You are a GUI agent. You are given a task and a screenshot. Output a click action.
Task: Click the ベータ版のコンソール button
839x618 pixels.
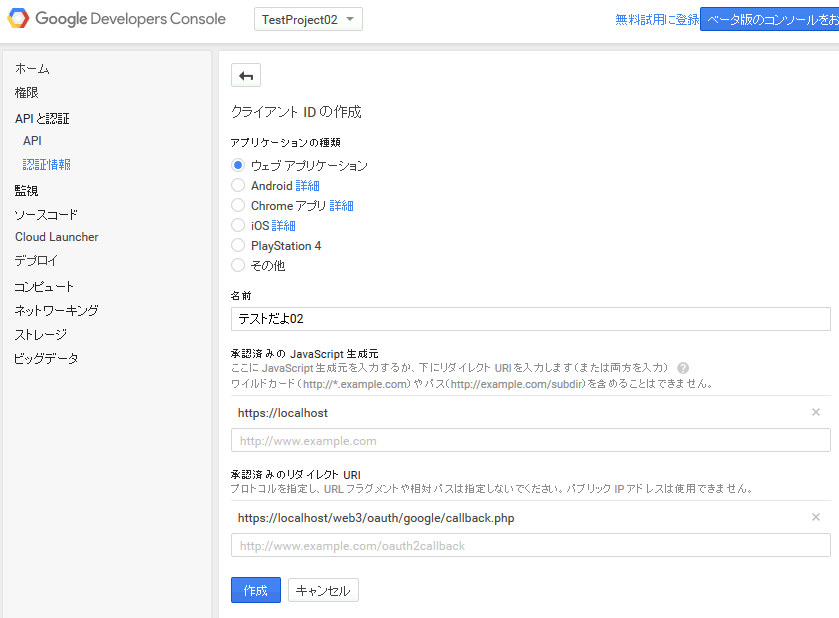point(769,19)
